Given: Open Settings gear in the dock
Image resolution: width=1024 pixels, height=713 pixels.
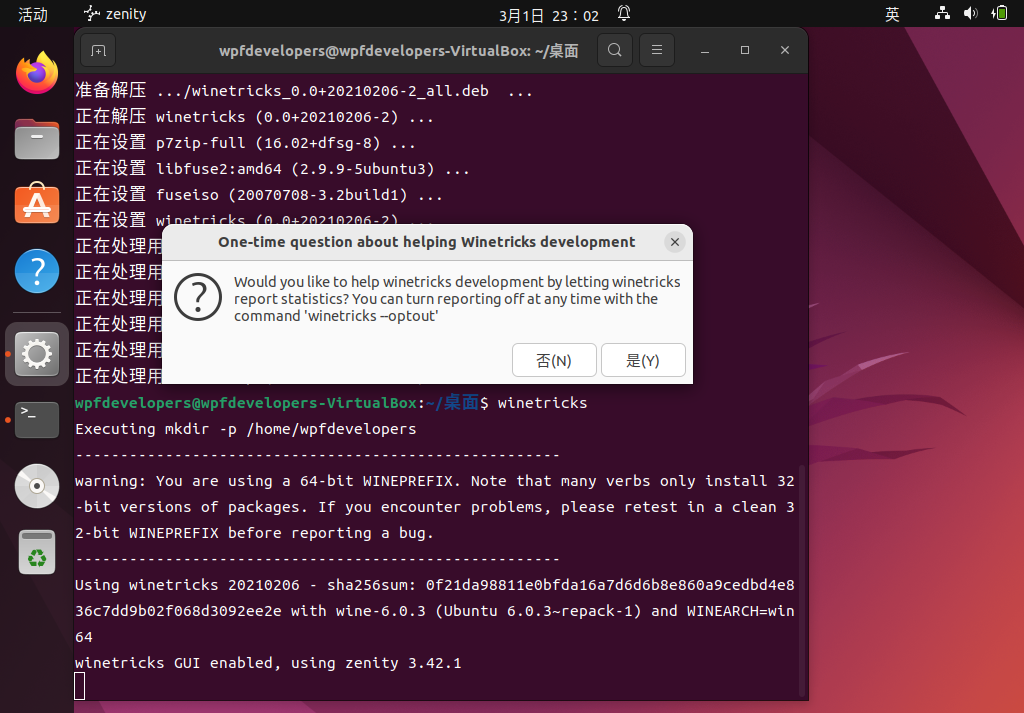Looking at the screenshot, I should 37,354.
